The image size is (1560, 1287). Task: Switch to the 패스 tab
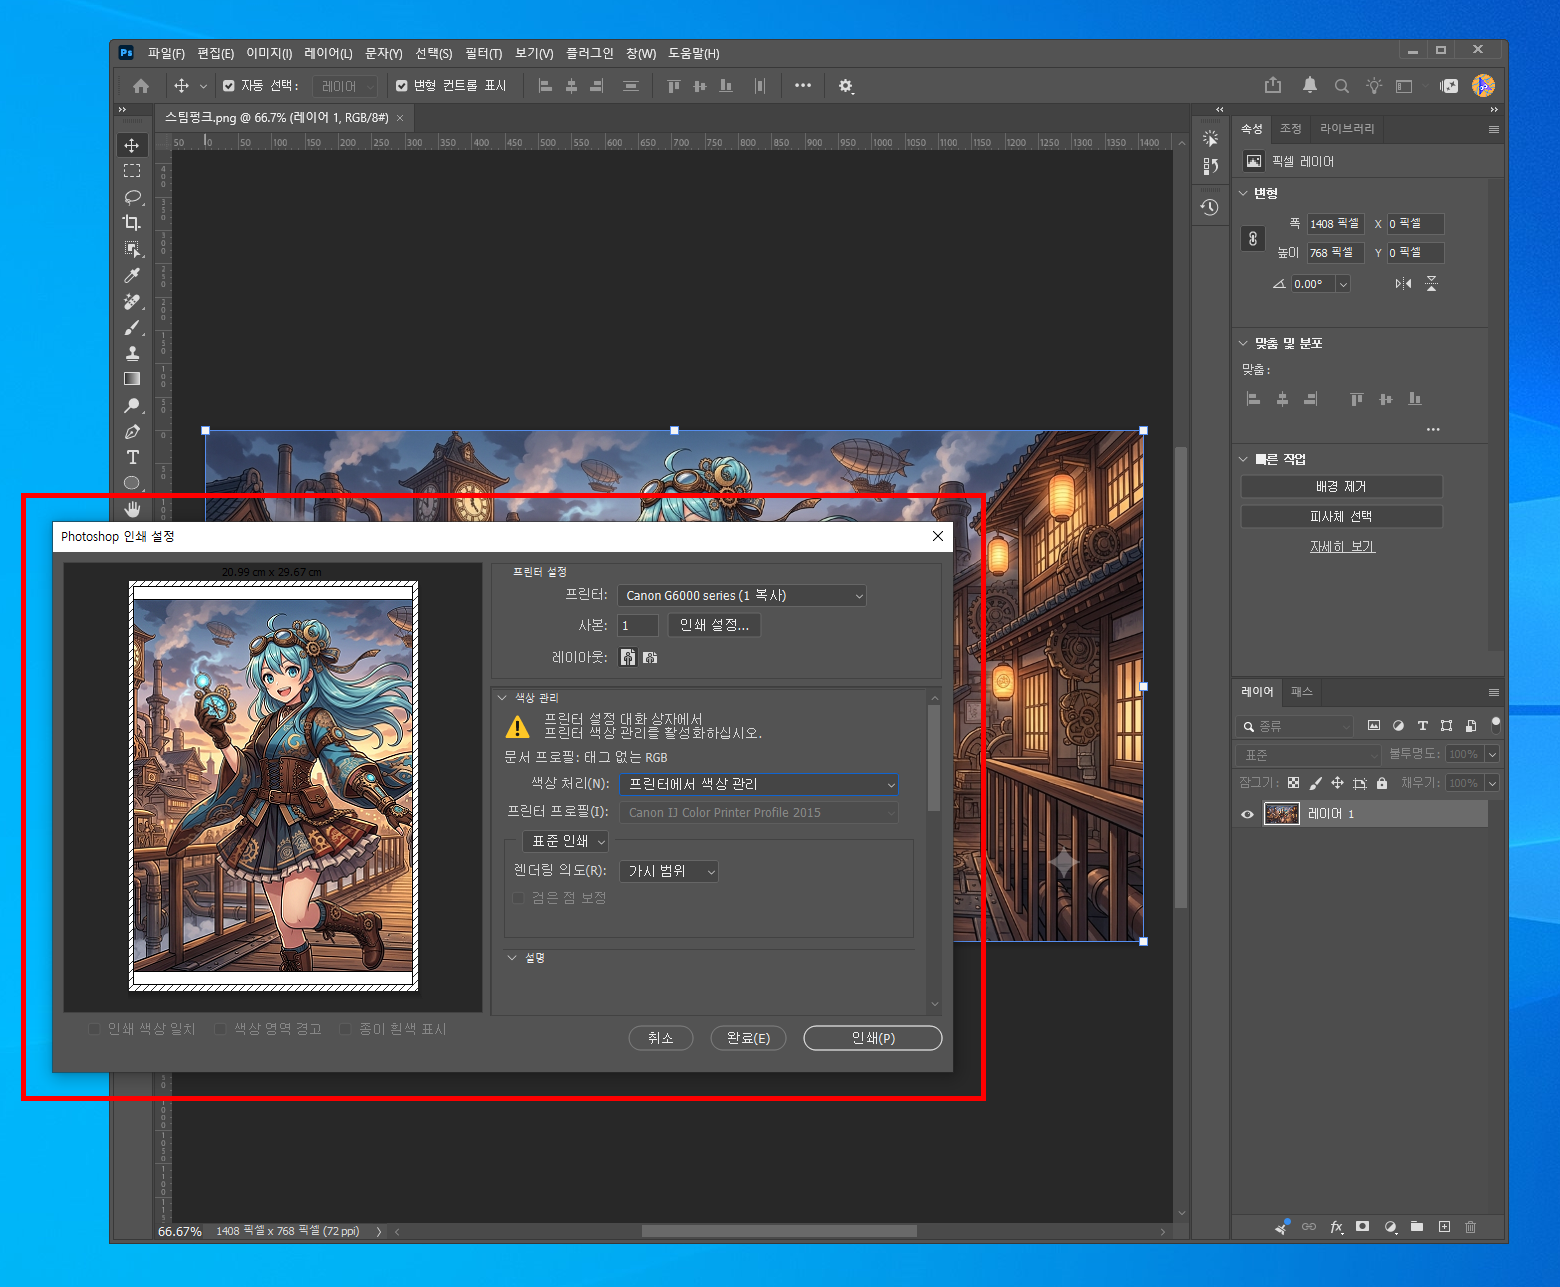[x=1301, y=692]
